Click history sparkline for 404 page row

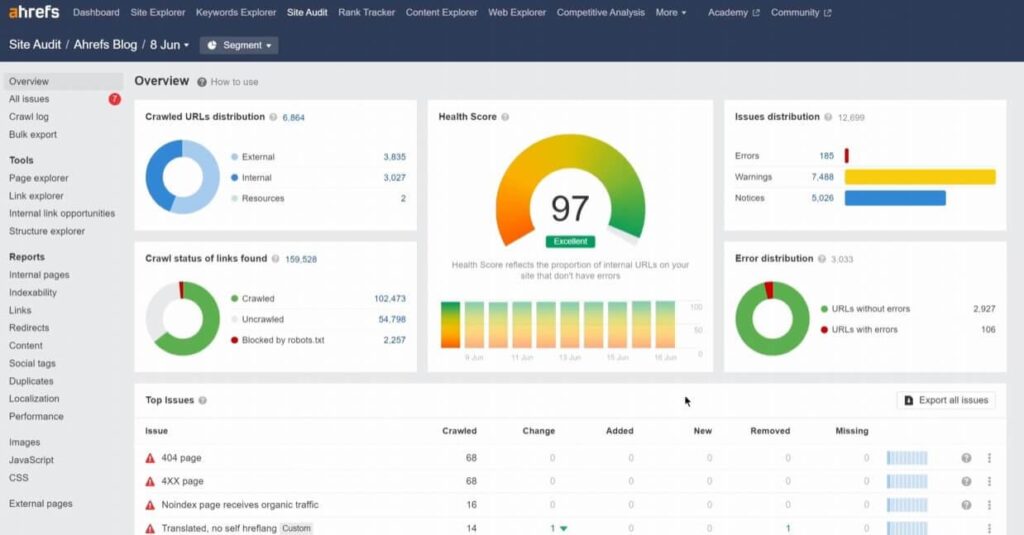click(907, 458)
